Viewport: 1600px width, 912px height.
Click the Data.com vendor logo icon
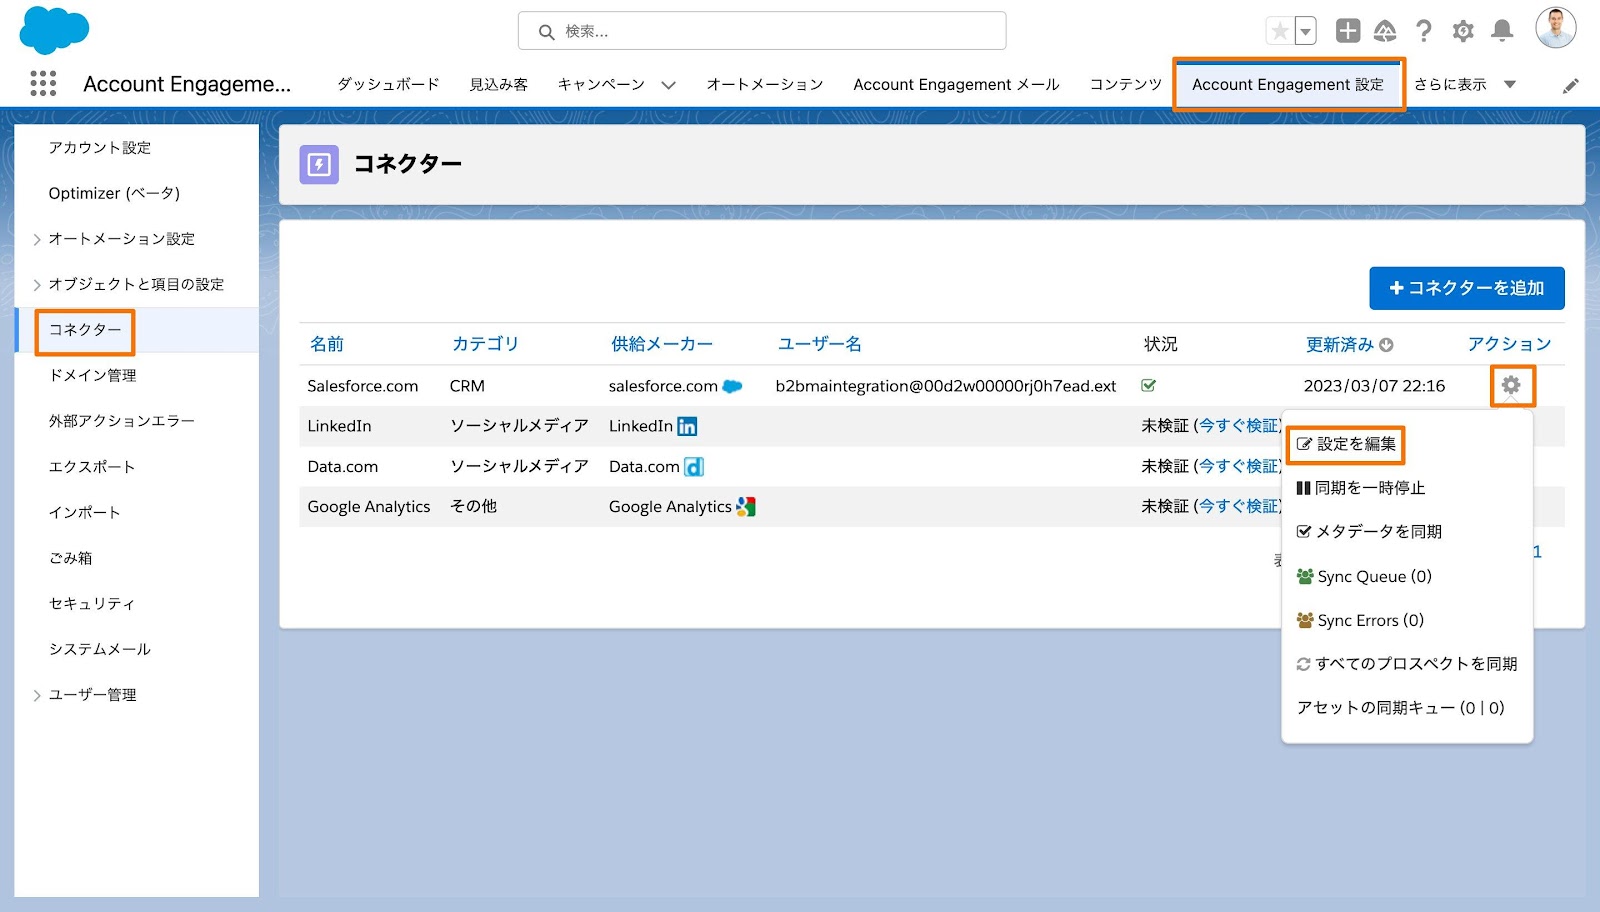694,467
